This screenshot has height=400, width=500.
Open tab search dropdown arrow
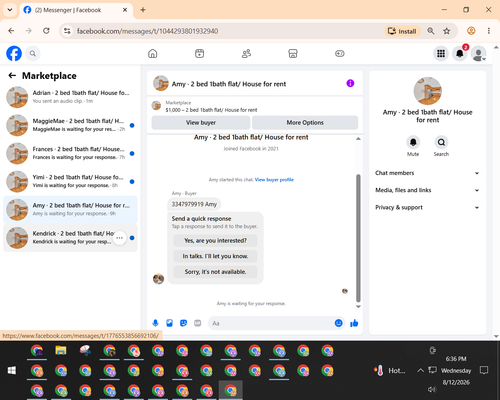point(10,10)
